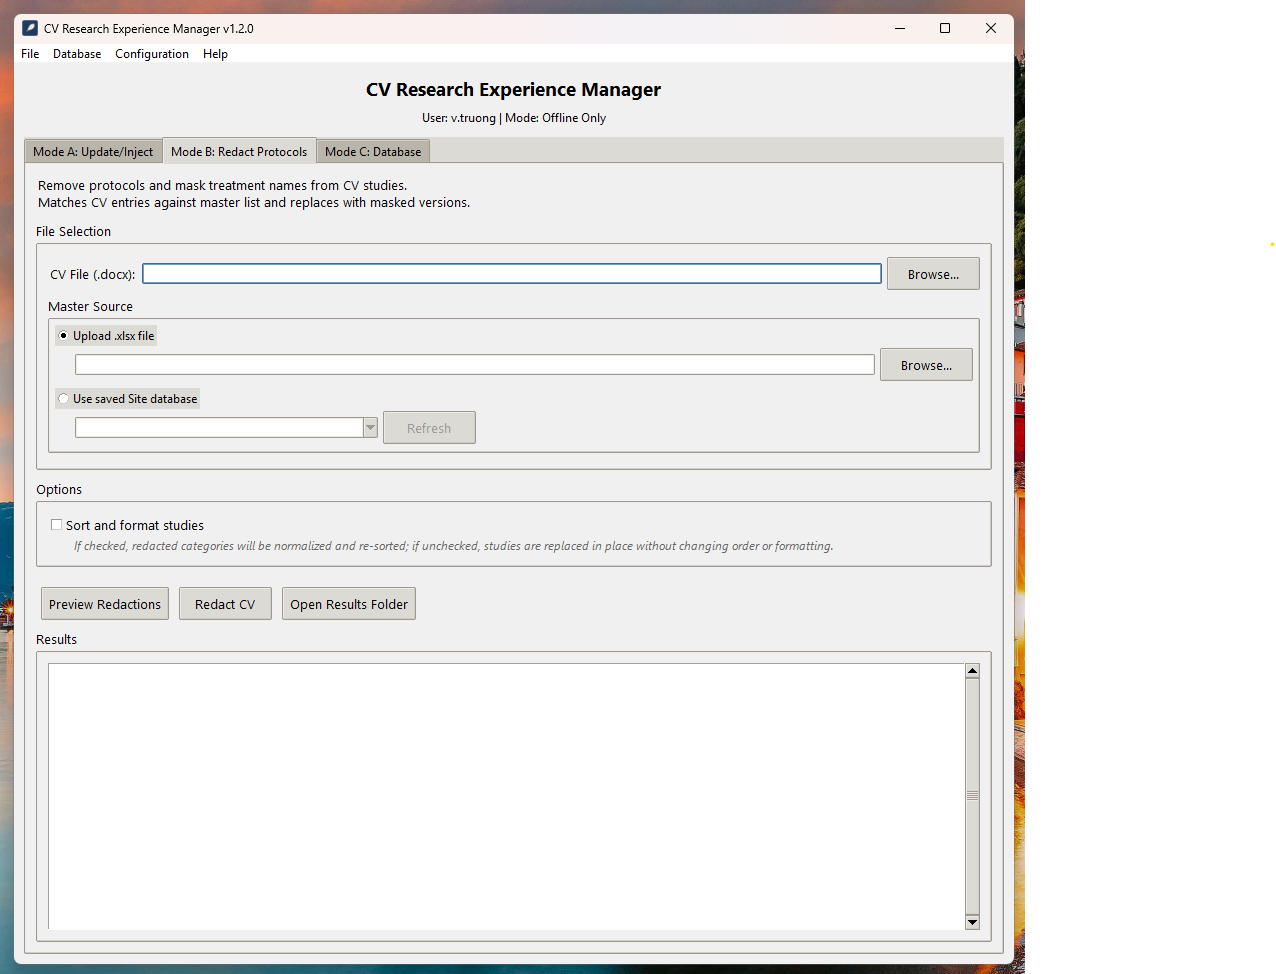Screen dimensions: 1276x974
Task: Click inside the Results text area
Action: (506, 796)
